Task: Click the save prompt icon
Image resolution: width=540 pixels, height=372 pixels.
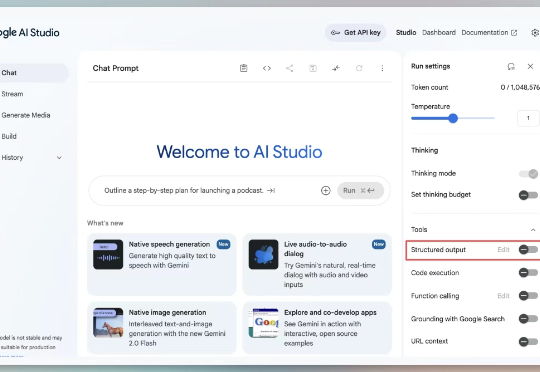Action: coord(313,68)
